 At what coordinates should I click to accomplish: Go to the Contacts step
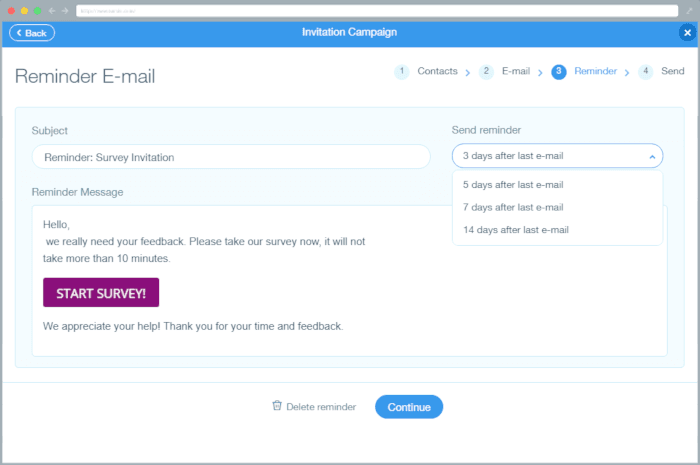(x=437, y=72)
